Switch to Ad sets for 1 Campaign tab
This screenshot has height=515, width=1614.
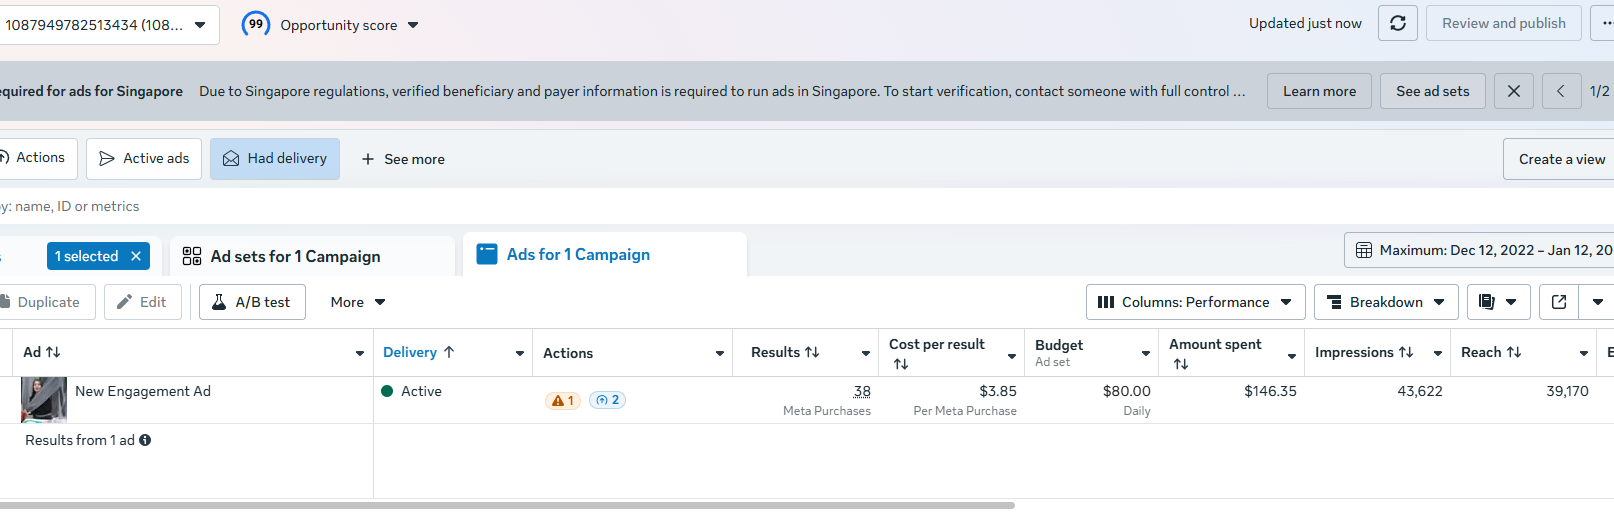pyautogui.click(x=295, y=256)
